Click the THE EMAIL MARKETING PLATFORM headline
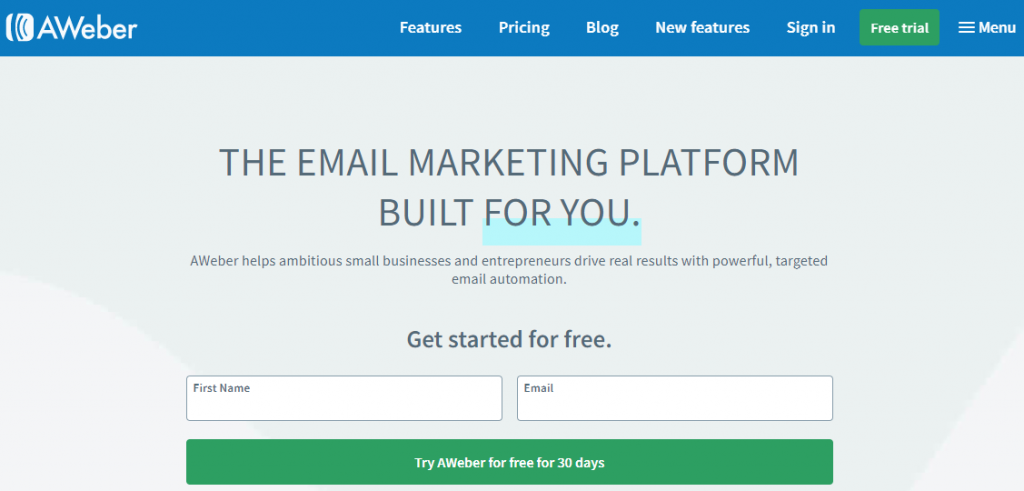 click(509, 163)
